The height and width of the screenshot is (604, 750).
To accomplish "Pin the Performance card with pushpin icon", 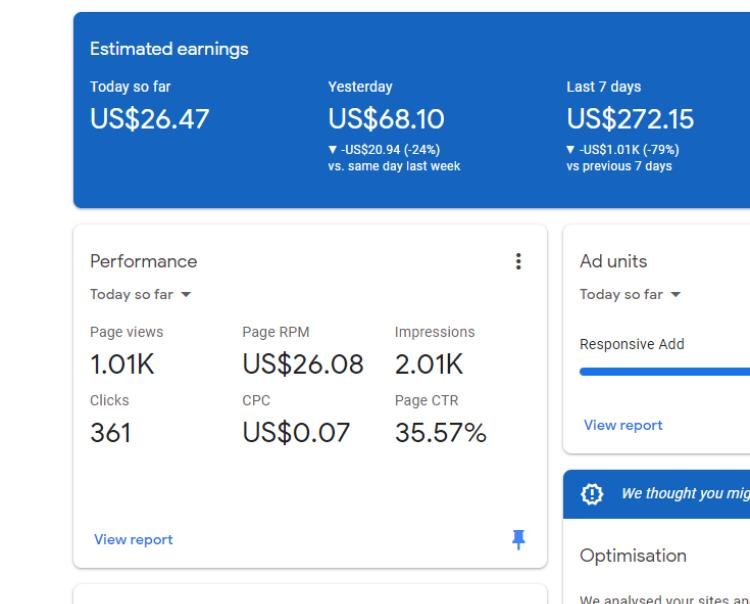I will click(x=518, y=539).
